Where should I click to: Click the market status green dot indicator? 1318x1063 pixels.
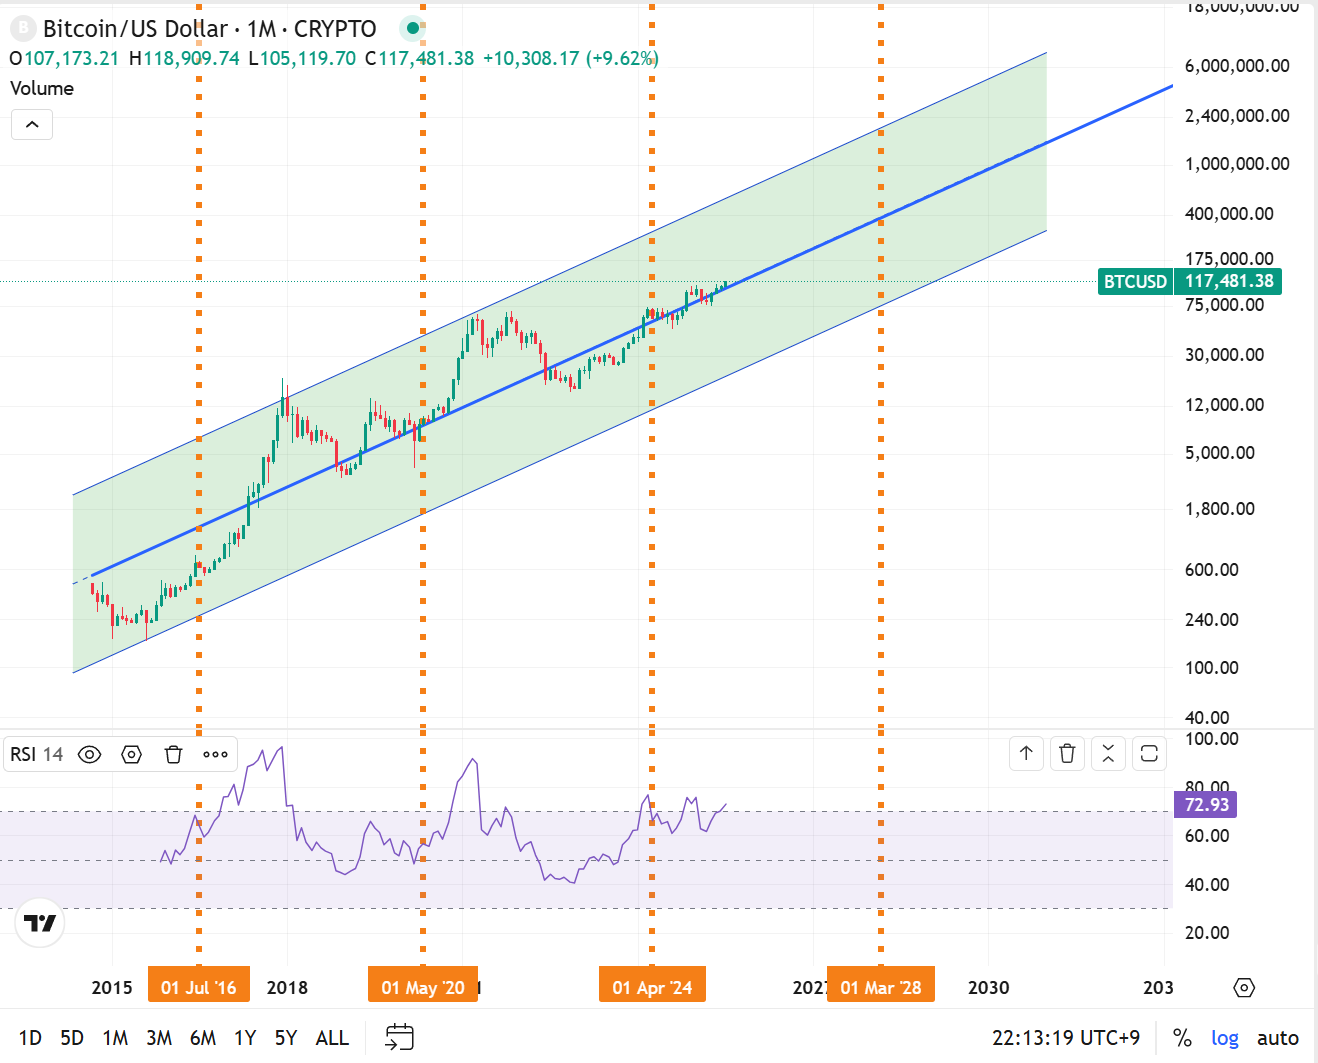coord(412,29)
